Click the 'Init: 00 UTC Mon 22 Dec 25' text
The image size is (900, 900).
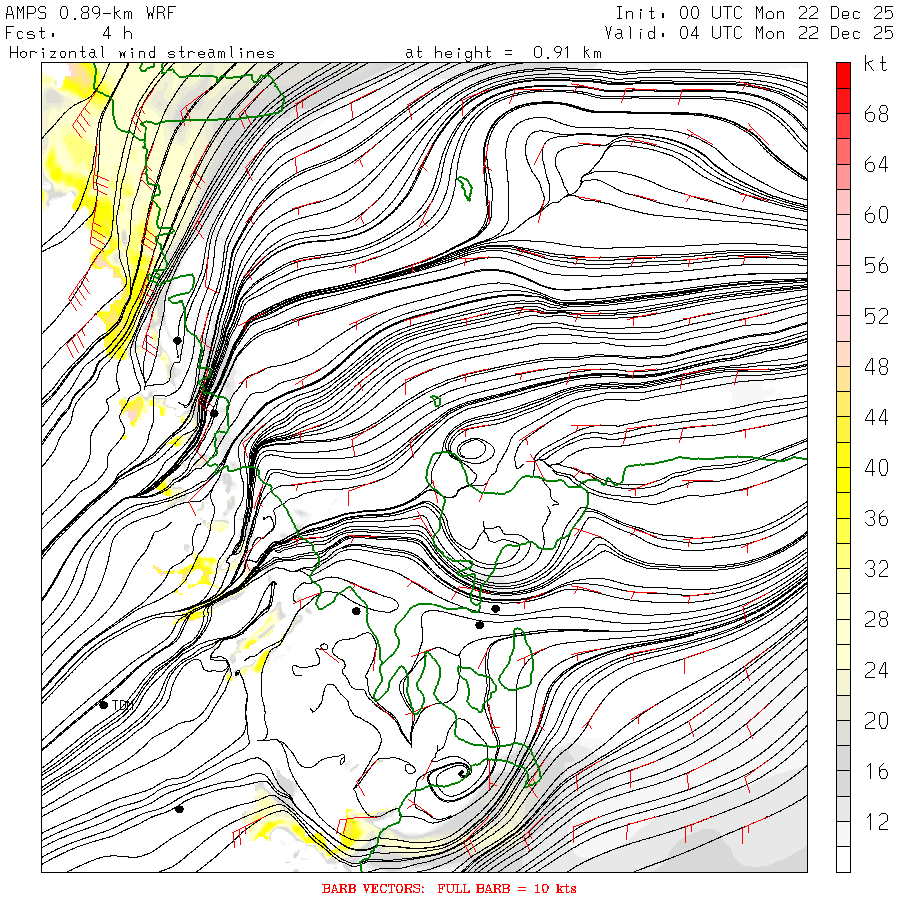tap(754, 13)
